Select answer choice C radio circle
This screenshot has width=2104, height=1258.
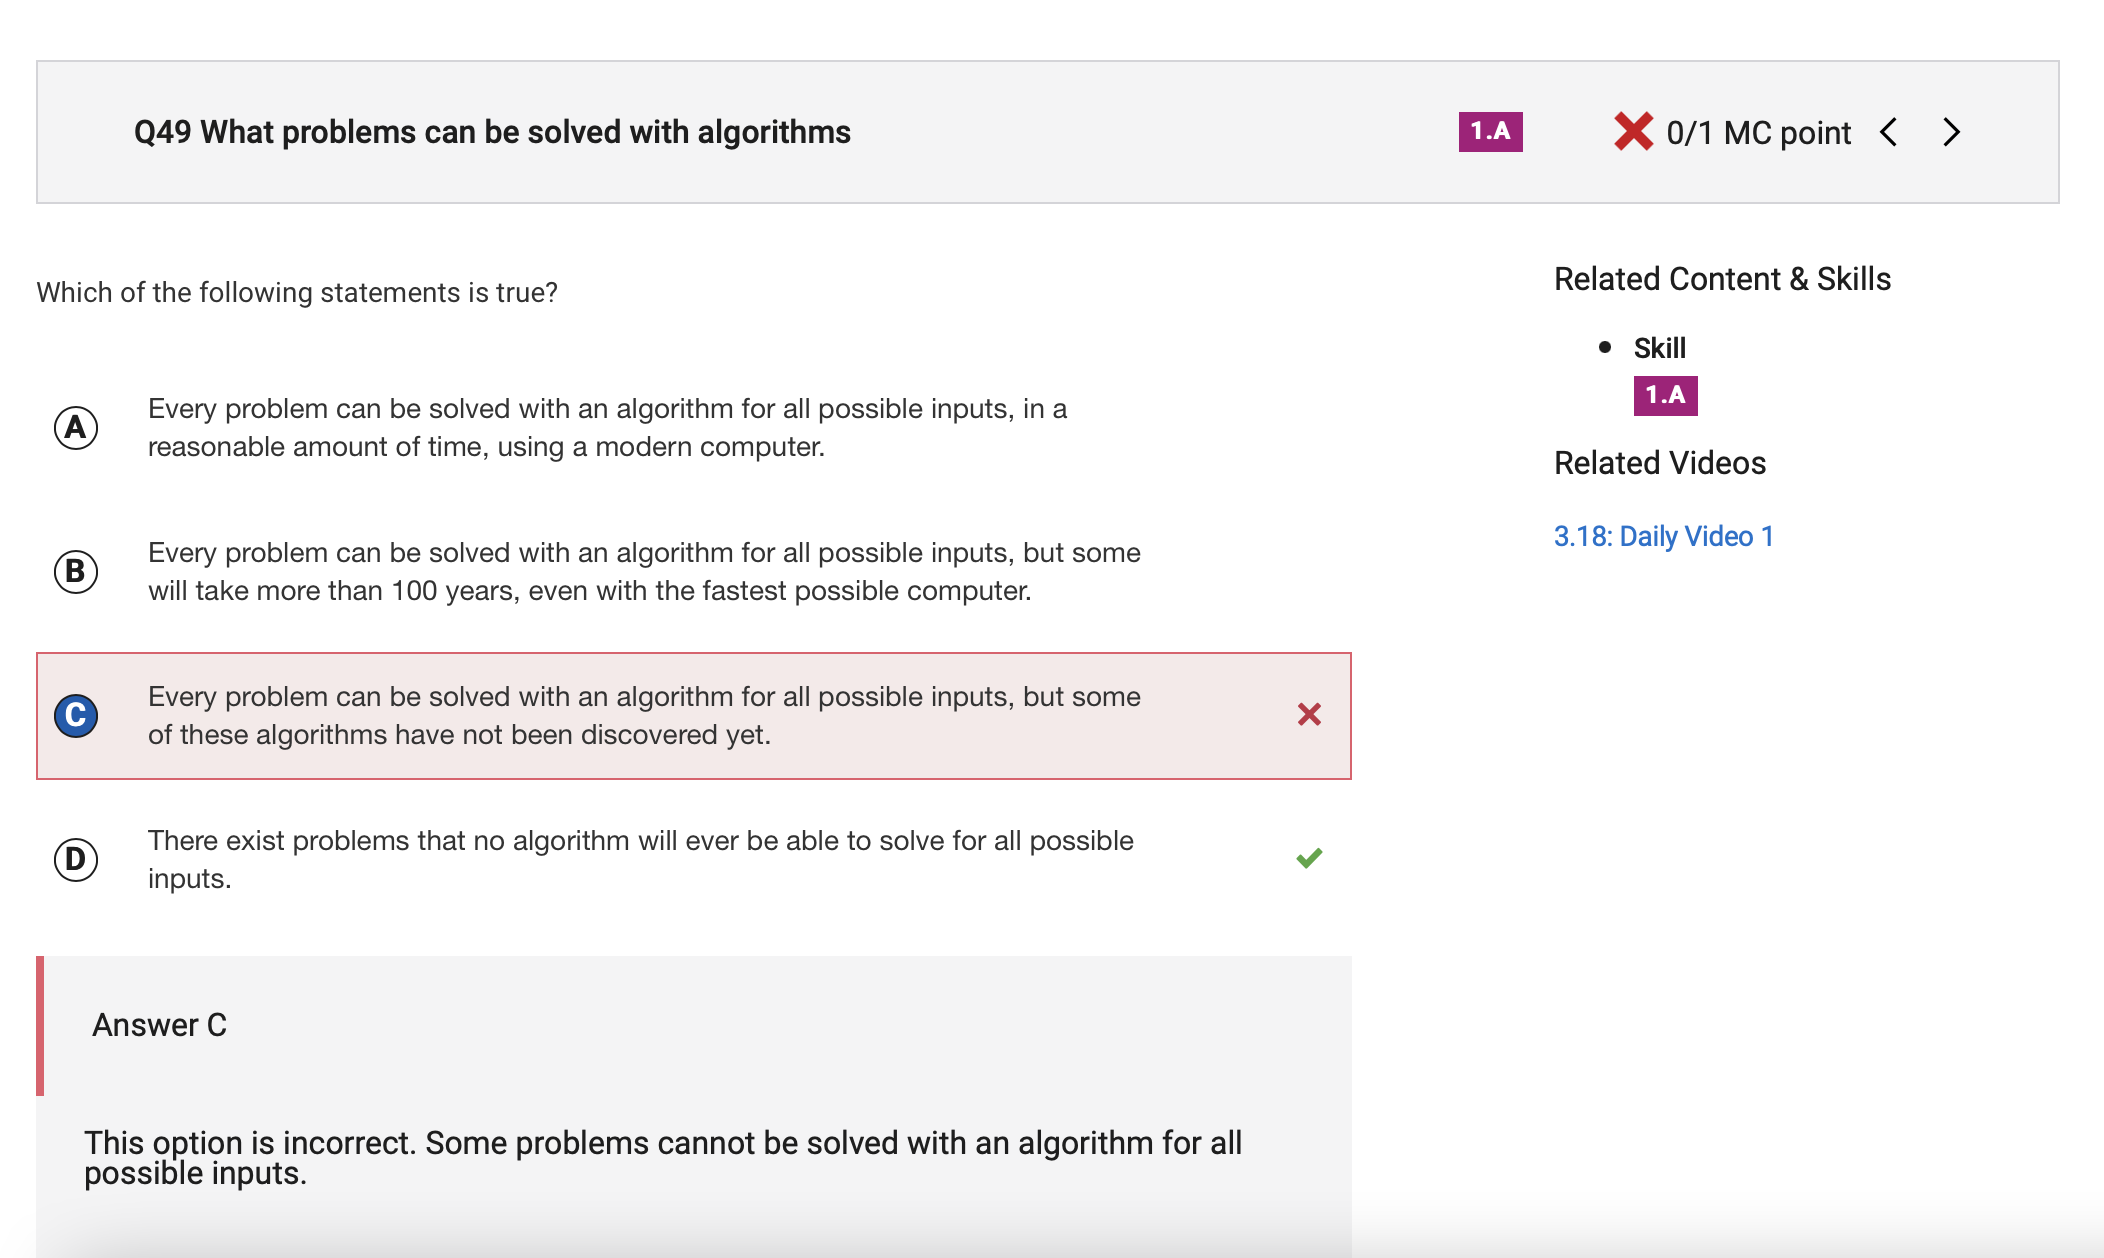click(x=76, y=715)
